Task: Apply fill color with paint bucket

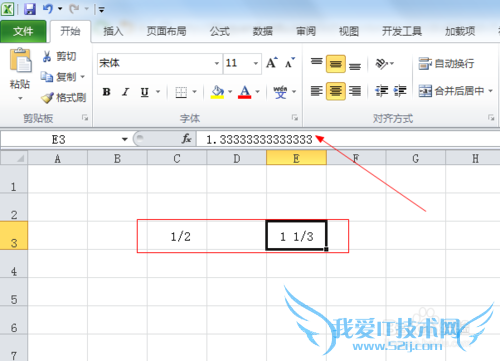Action: coord(217,92)
